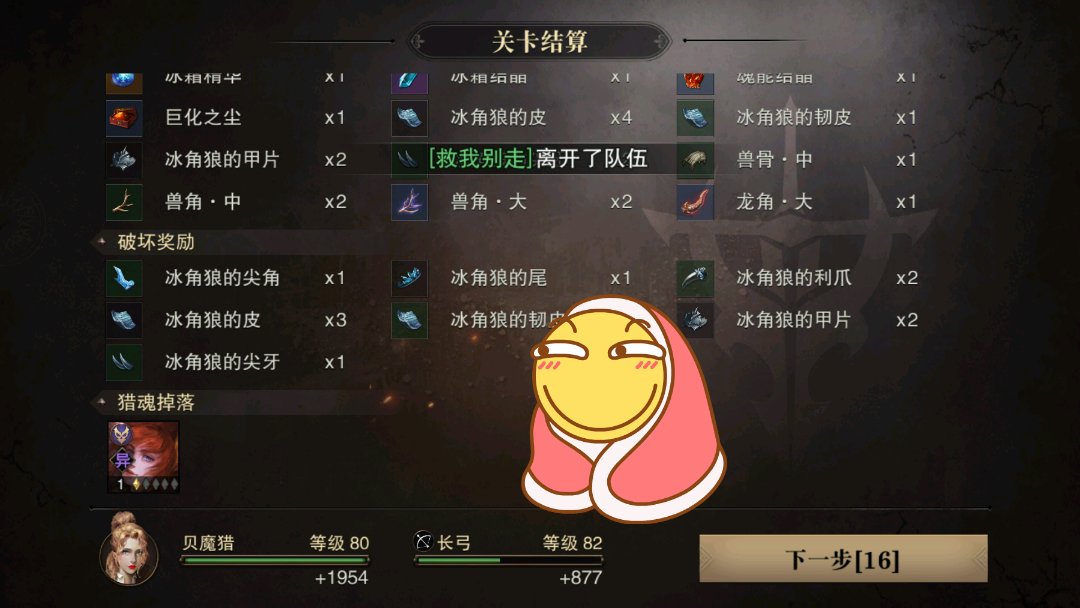Select the 冰角狼的尾 tail icon

[x=410, y=278]
